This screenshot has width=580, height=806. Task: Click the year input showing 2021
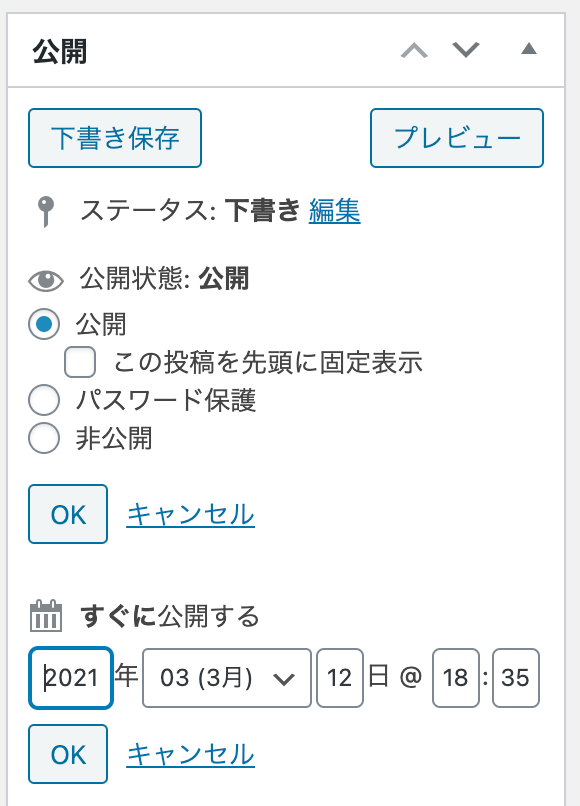[x=68, y=678]
